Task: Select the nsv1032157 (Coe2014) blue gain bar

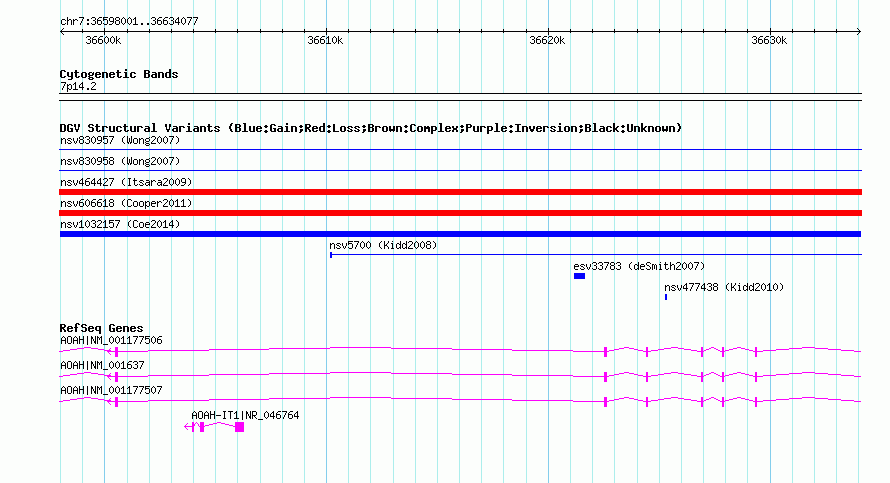Action: coord(460,234)
